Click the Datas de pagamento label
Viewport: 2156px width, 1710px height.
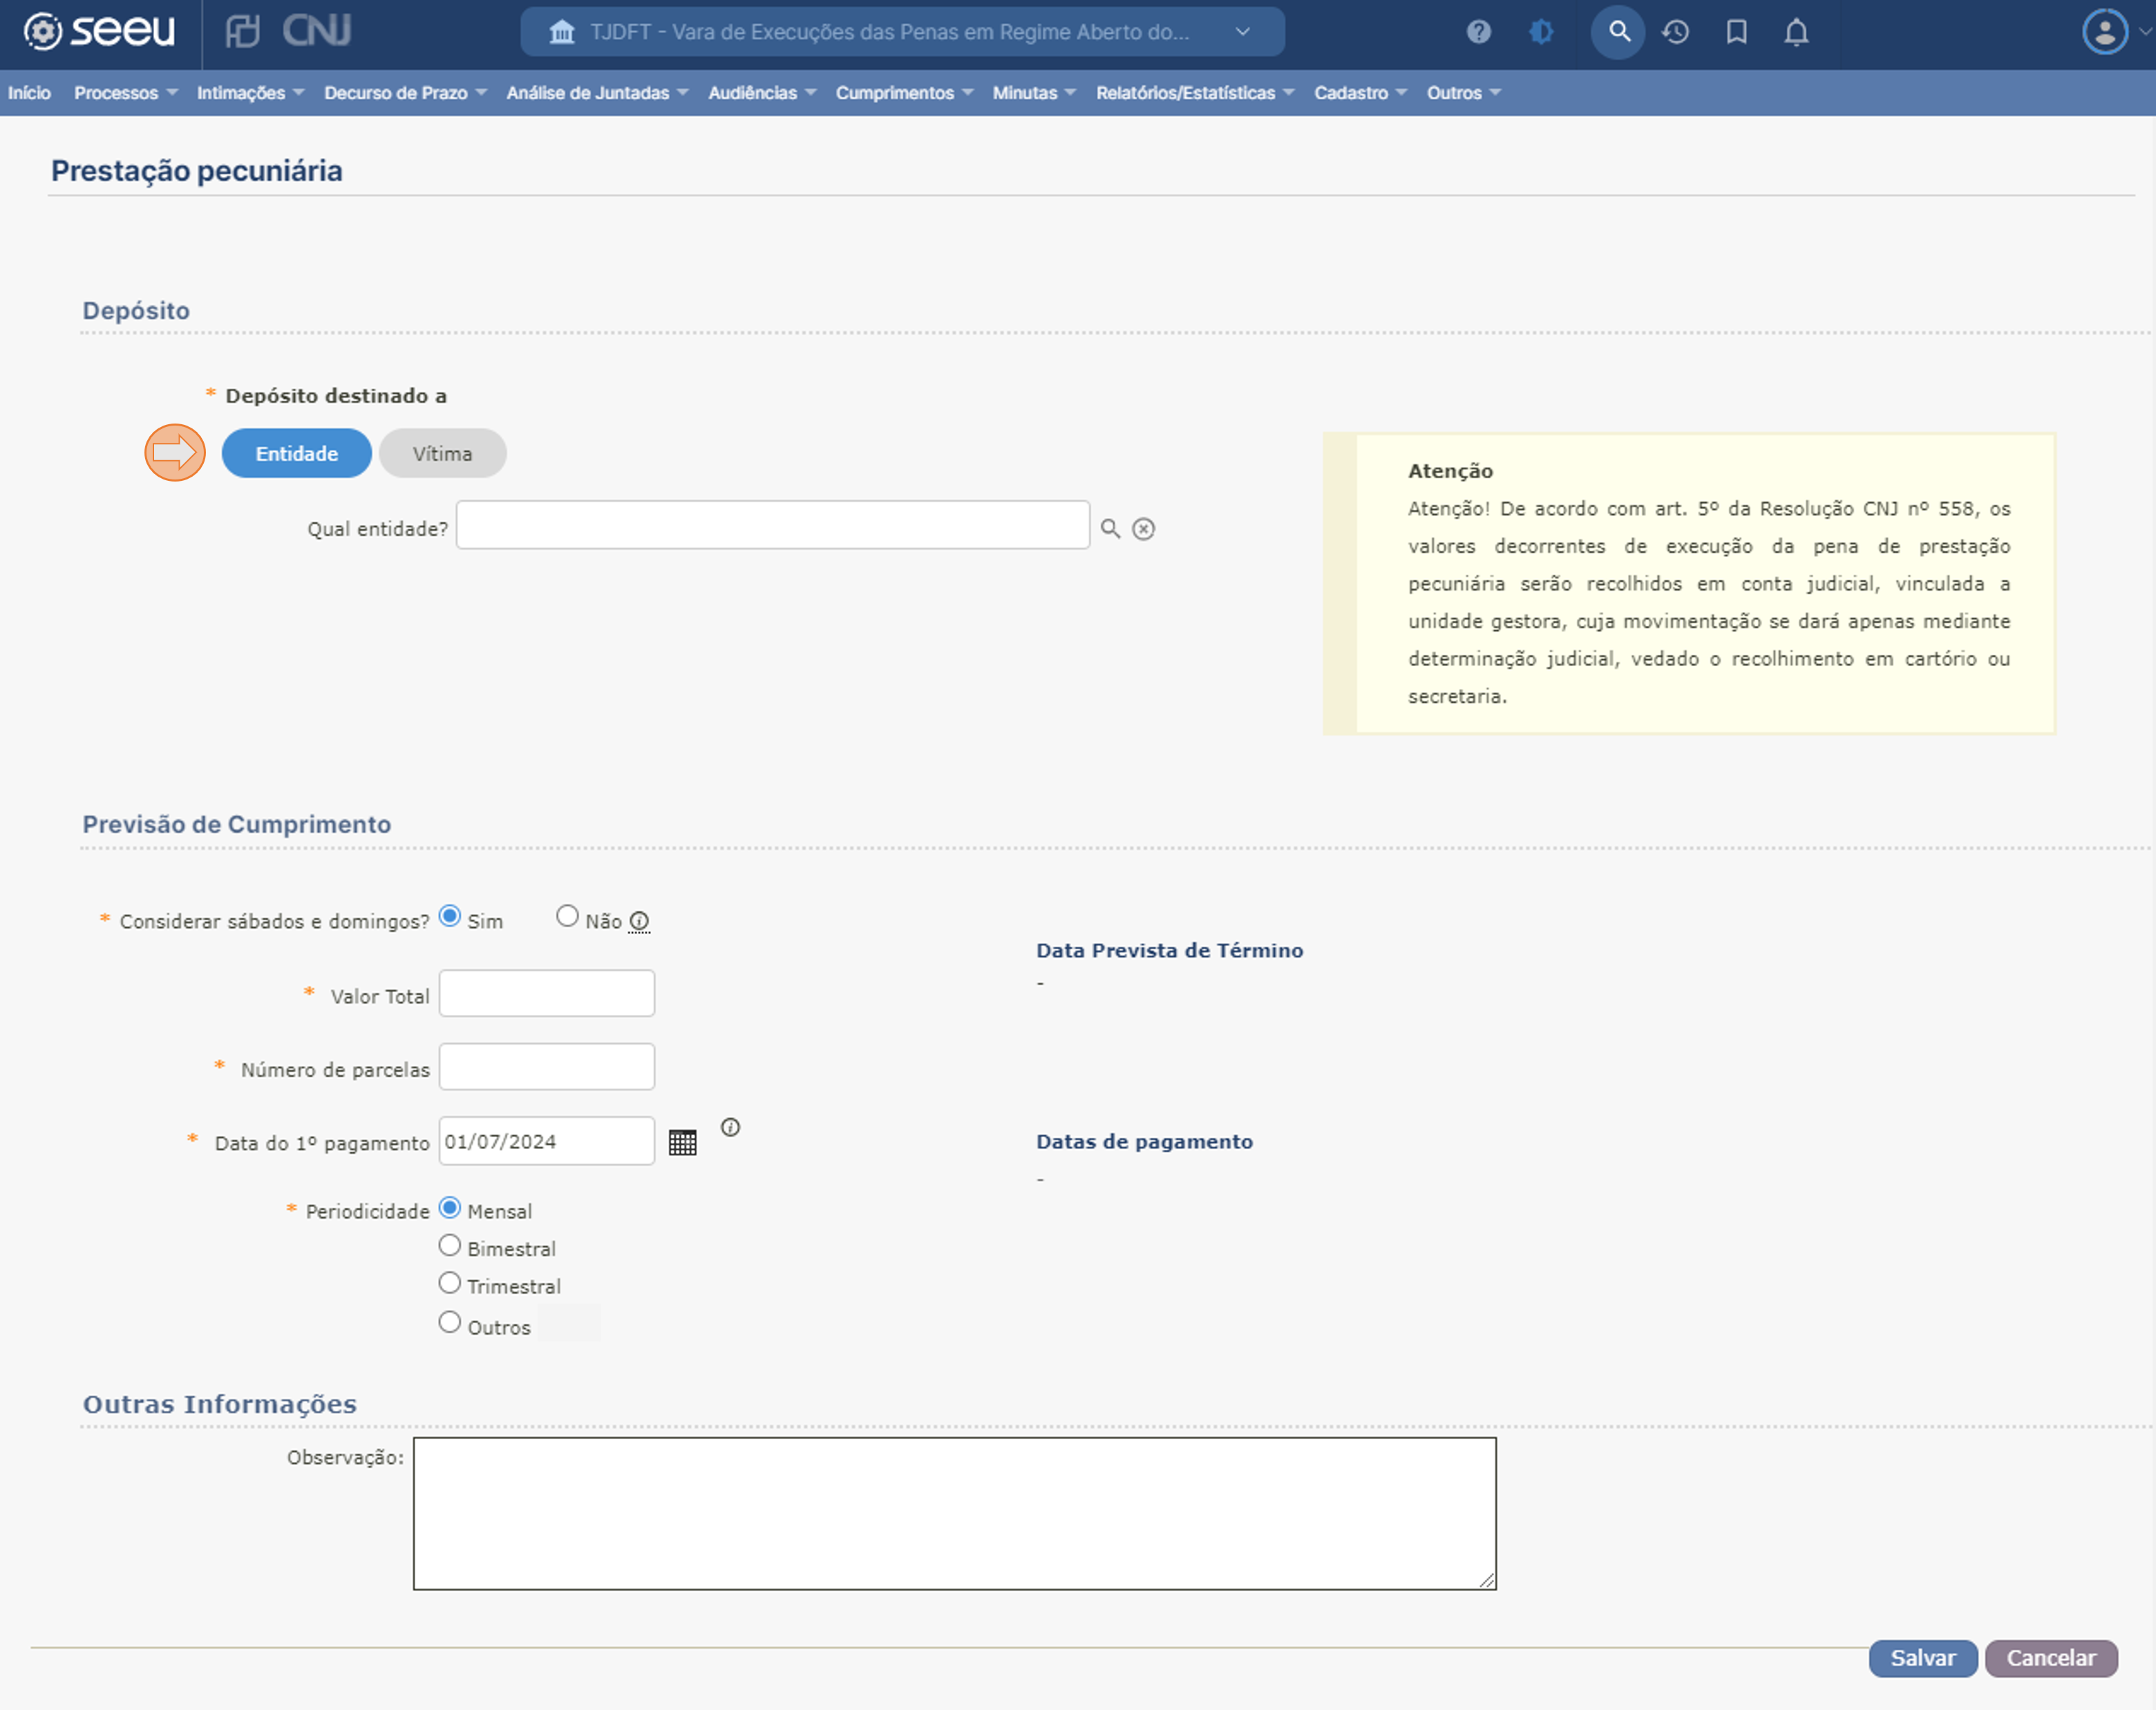click(1144, 1141)
